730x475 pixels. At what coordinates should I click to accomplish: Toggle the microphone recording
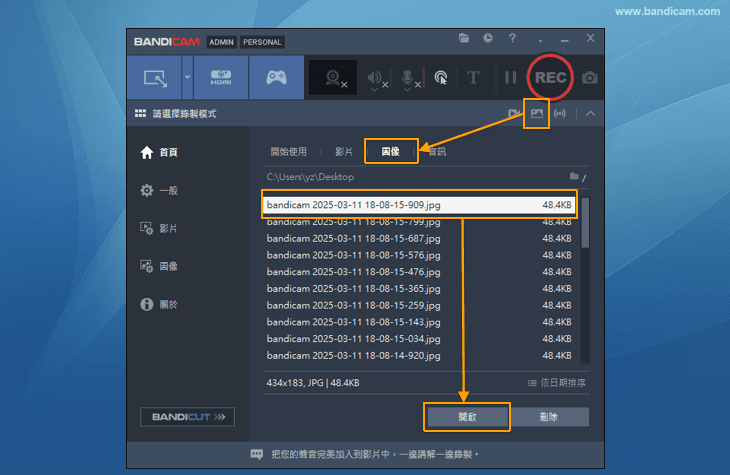tap(408, 78)
